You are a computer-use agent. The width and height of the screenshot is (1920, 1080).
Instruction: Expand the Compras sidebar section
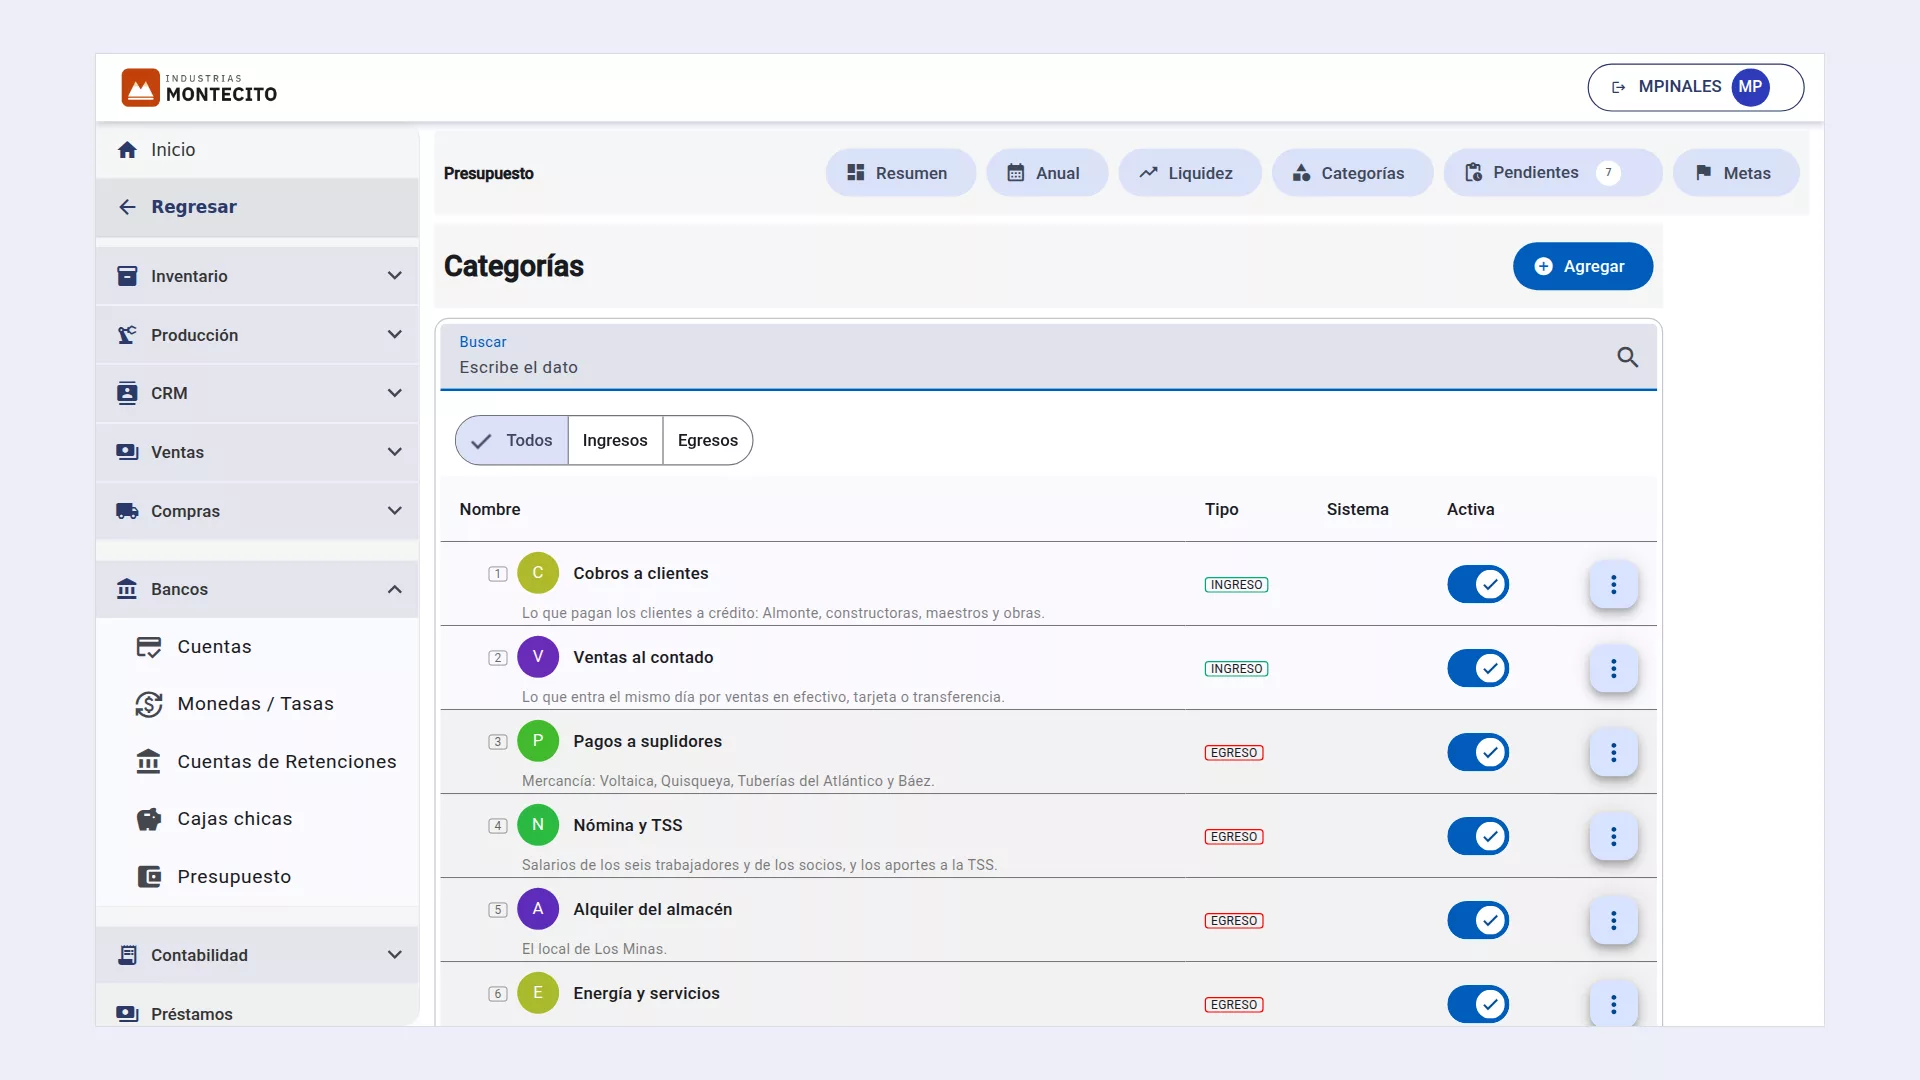(x=257, y=511)
